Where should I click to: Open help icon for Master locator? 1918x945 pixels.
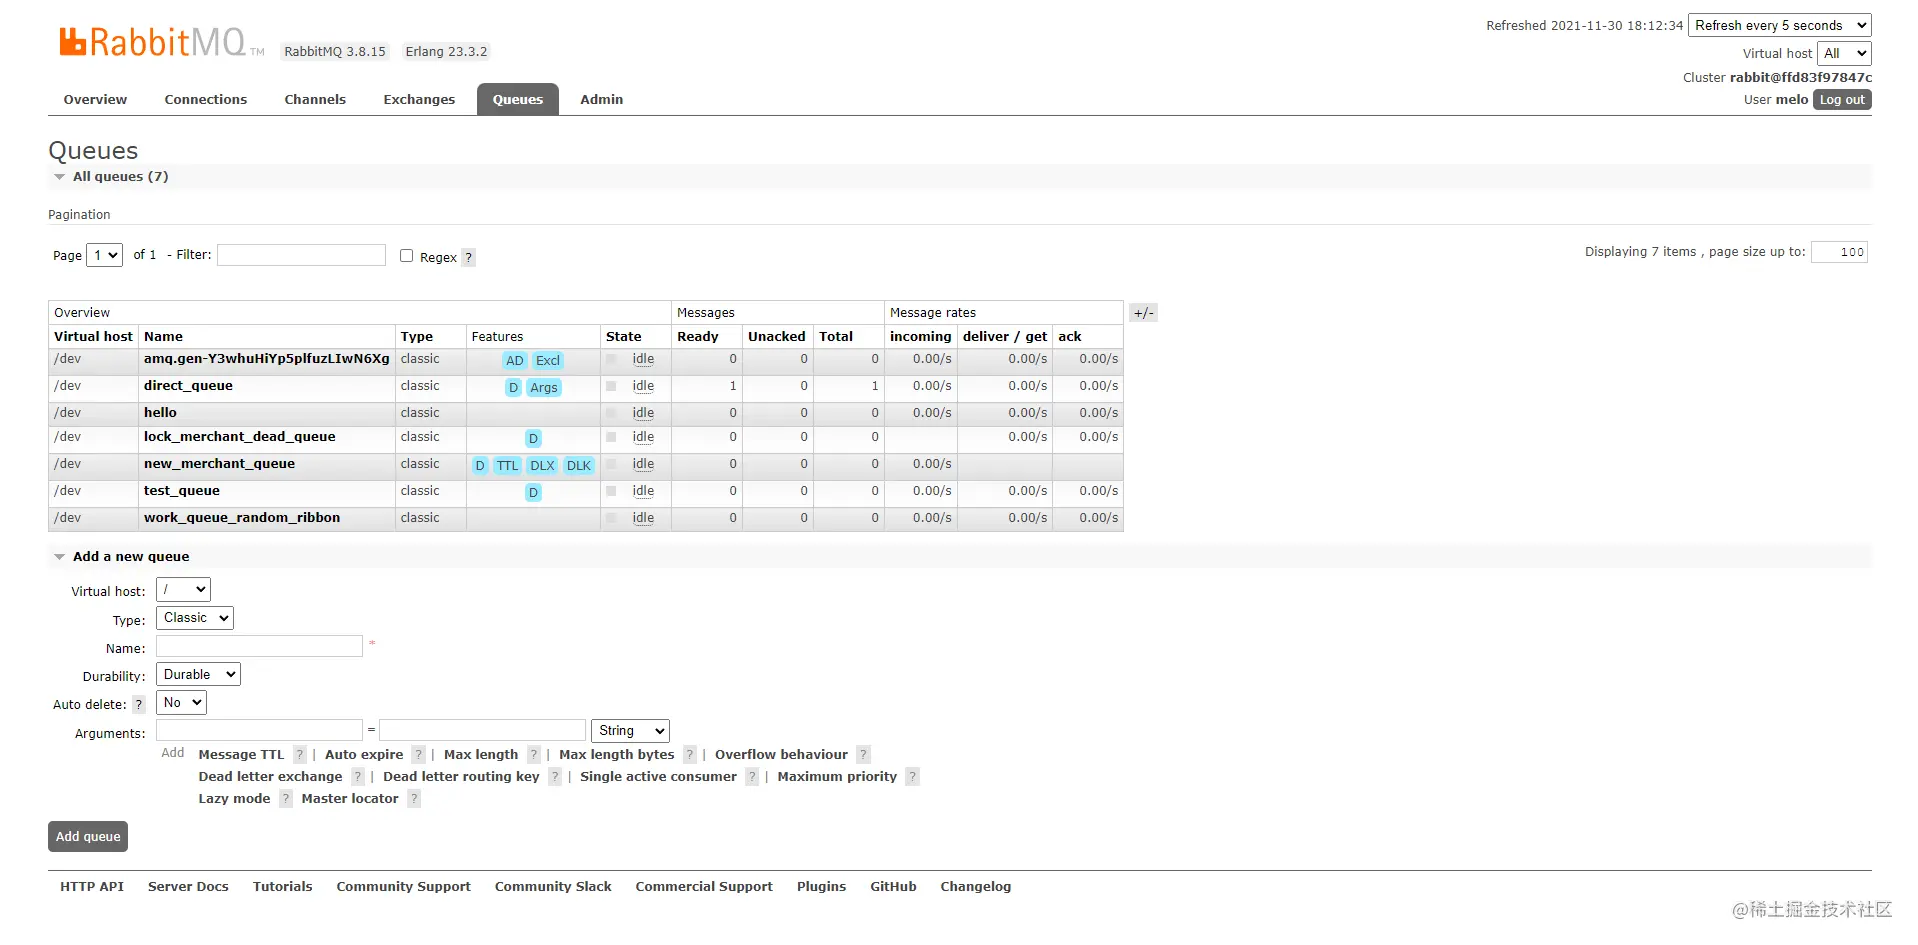(414, 799)
